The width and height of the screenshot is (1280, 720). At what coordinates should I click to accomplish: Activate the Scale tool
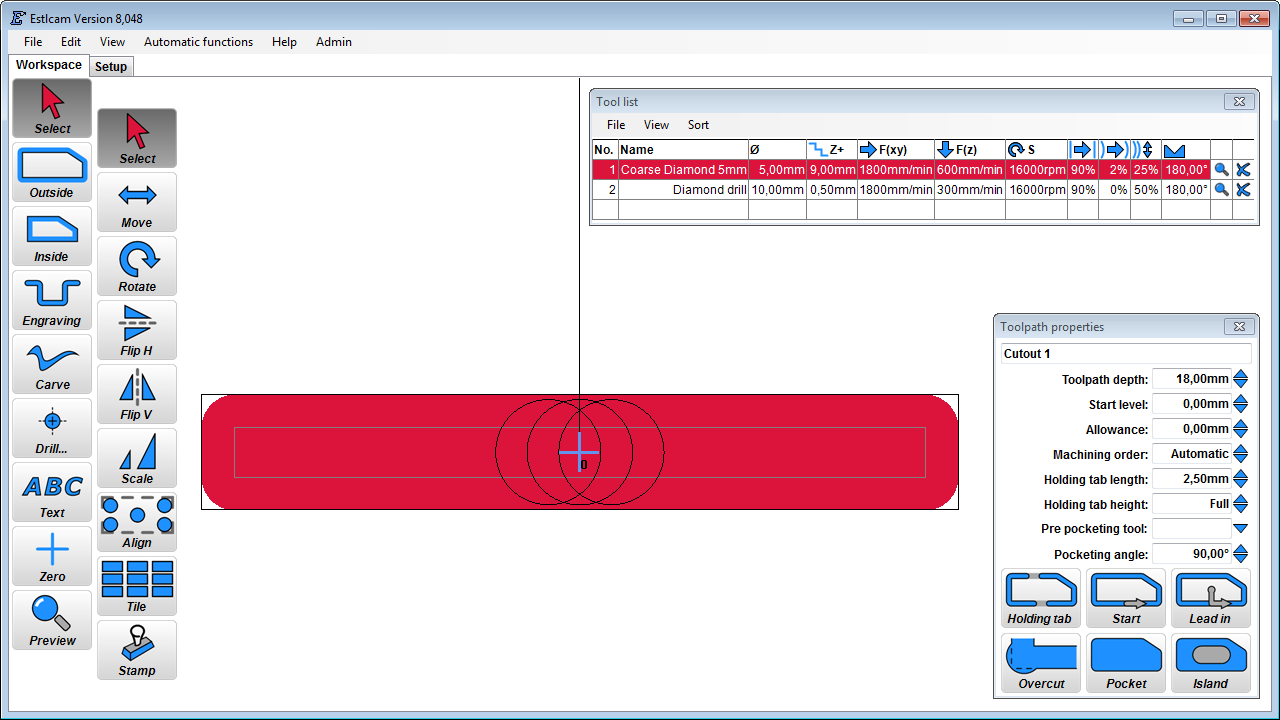click(x=137, y=458)
